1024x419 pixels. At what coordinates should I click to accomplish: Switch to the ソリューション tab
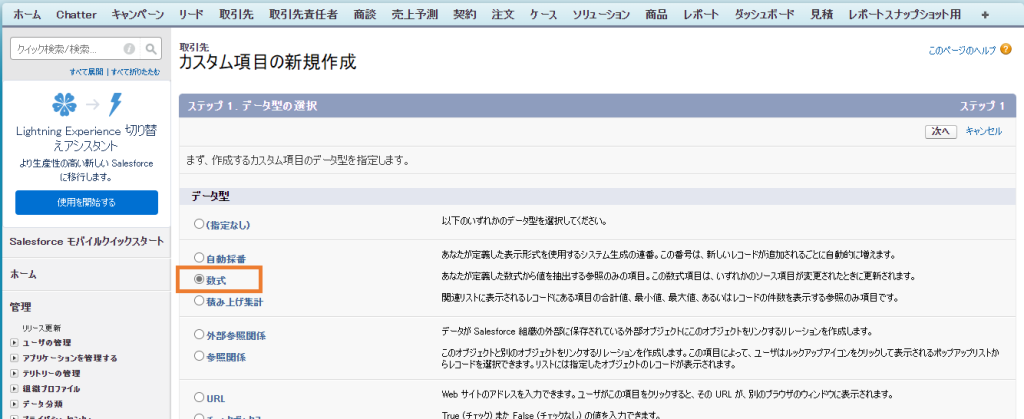click(x=601, y=14)
